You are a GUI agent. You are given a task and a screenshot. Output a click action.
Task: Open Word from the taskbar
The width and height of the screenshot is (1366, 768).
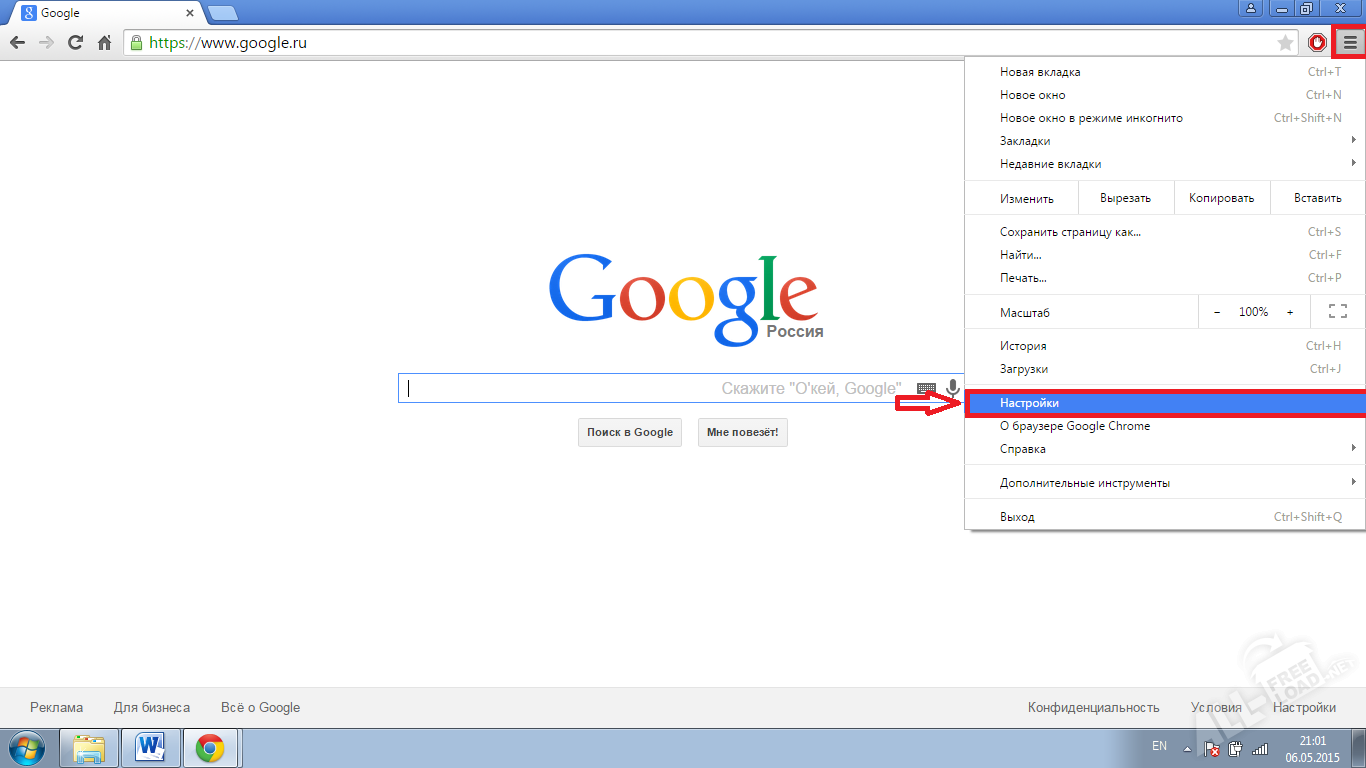(x=151, y=748)
